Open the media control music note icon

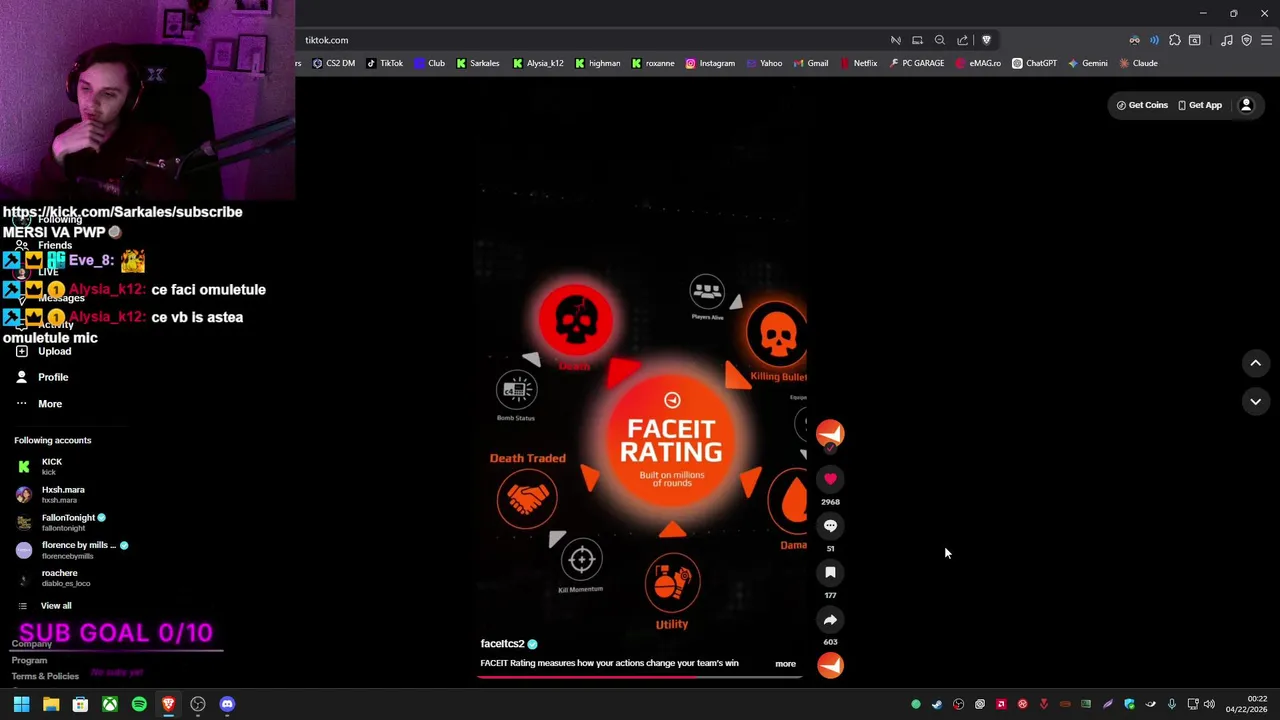click(x=1227, y=40)
